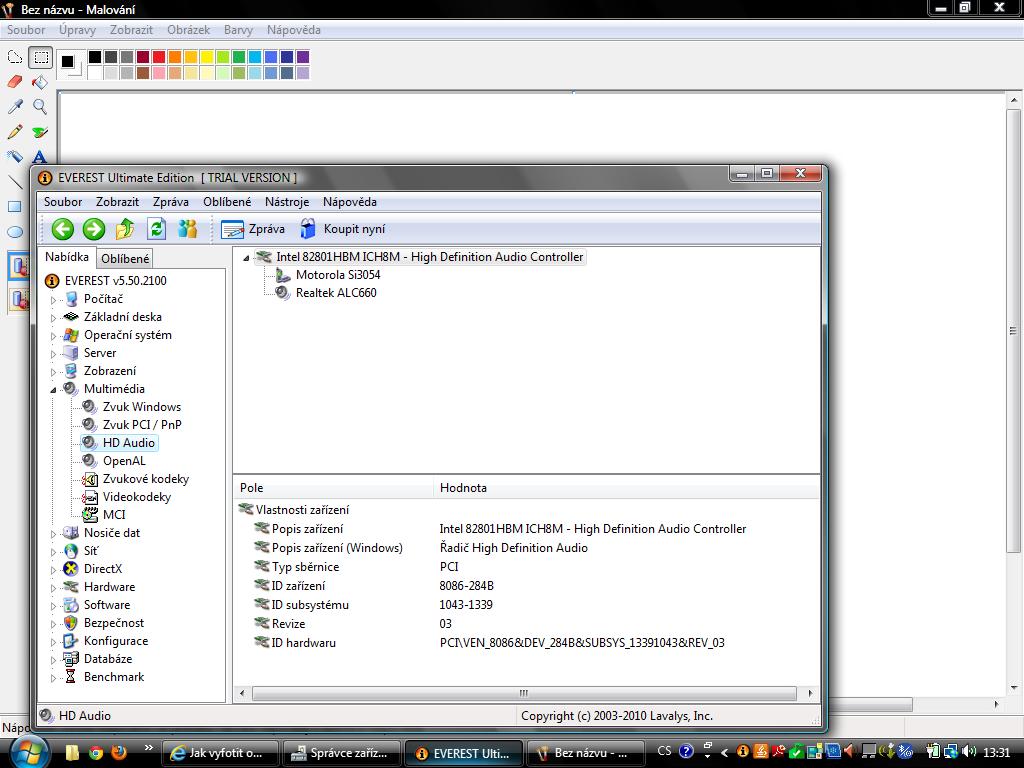The height and width of the screenshot is (768, 1024).
Task: Select the Free-form select tool in Paint
Action: point(15,57)
